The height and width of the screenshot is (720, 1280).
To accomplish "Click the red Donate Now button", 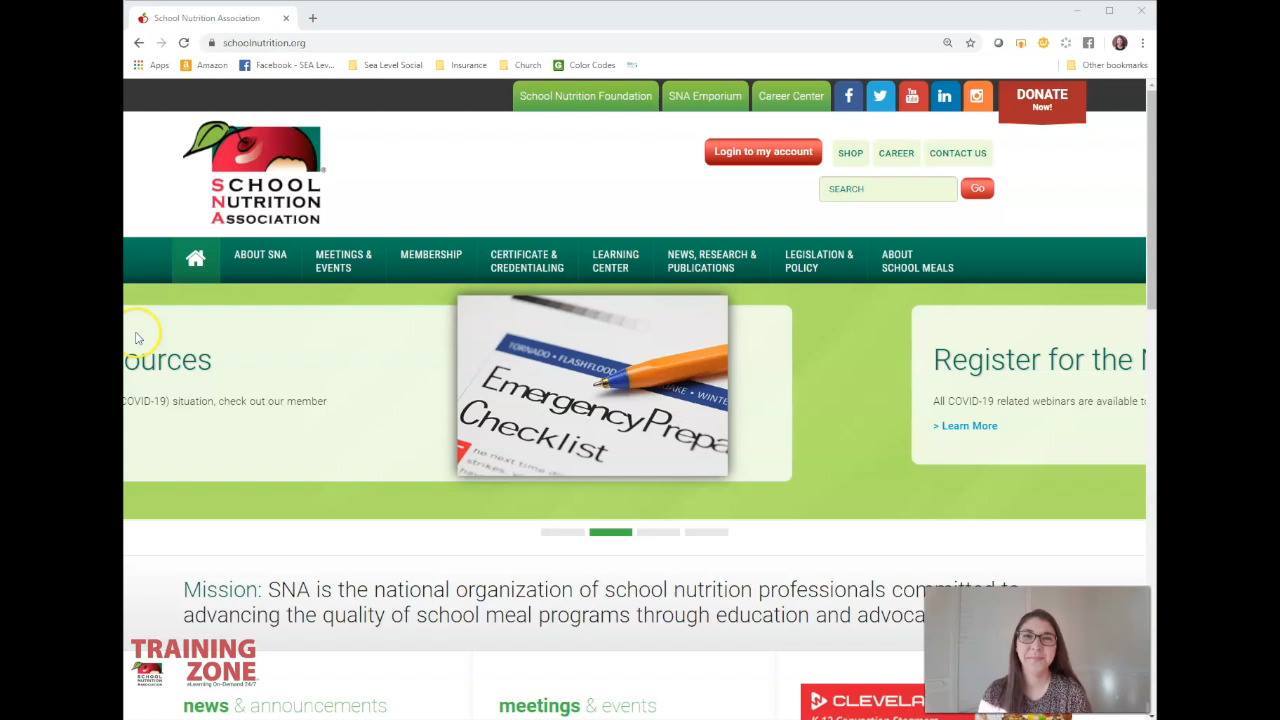I will click(x=1042, y=101).
